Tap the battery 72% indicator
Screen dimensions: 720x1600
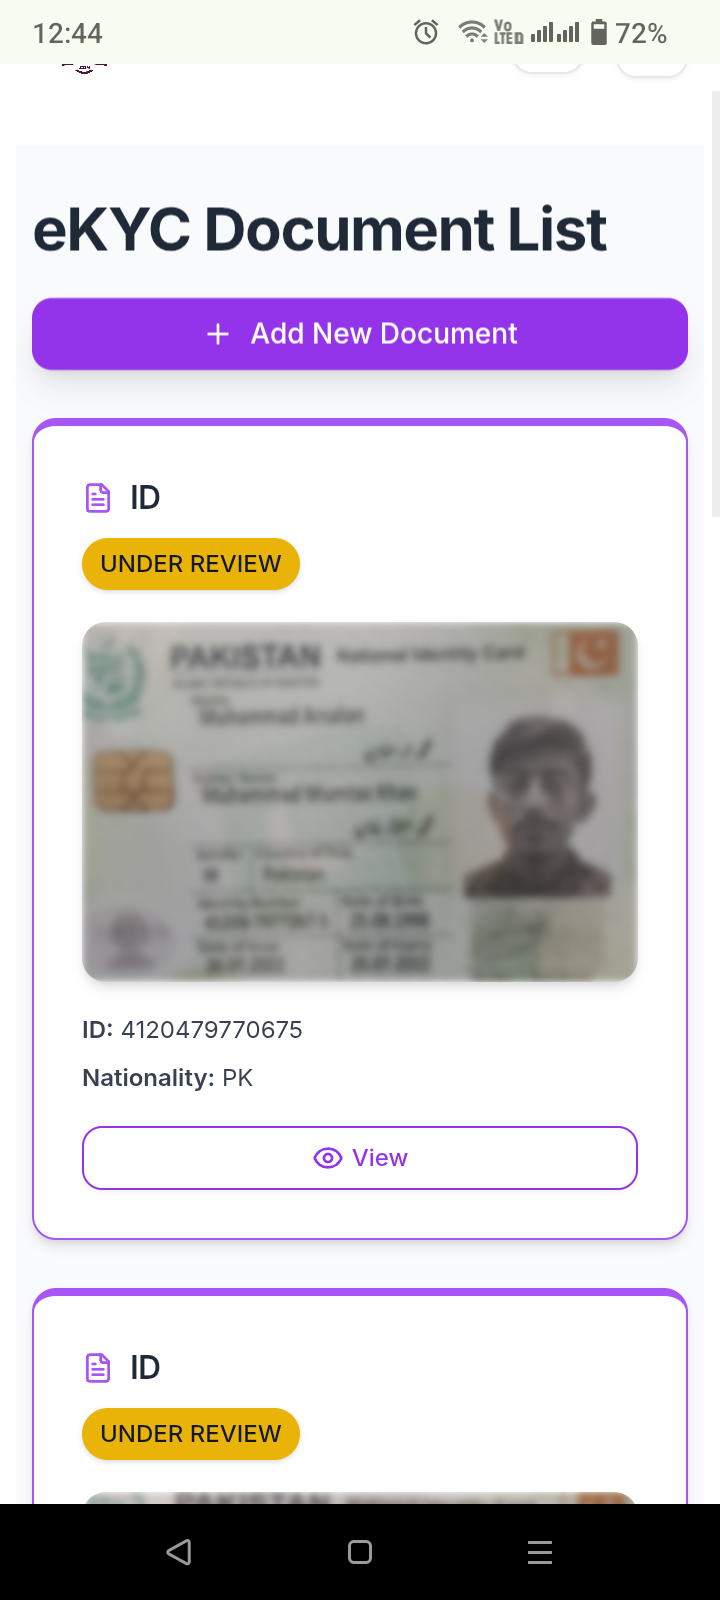click(628, 33)
